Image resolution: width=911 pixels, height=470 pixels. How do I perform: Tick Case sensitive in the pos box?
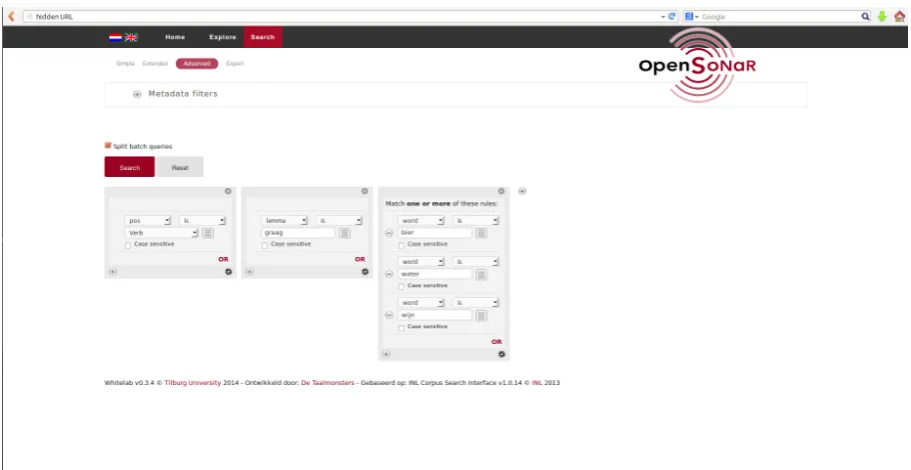pyautogui.click(x=128, y=246)
